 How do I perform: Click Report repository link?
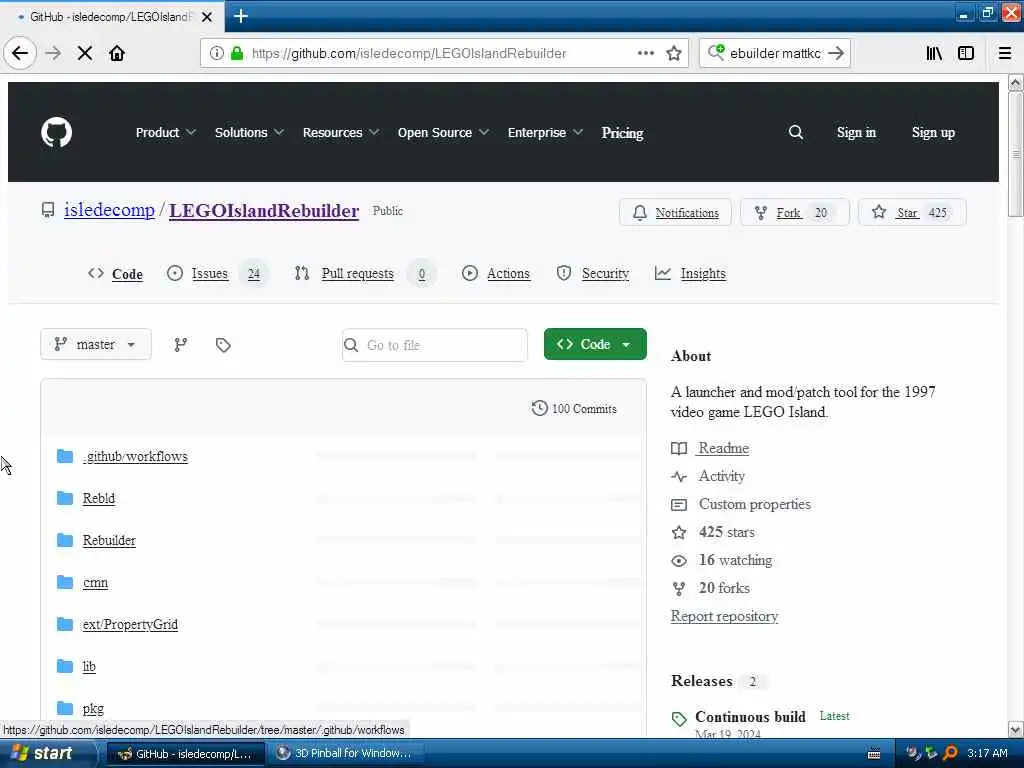point(724,616)
